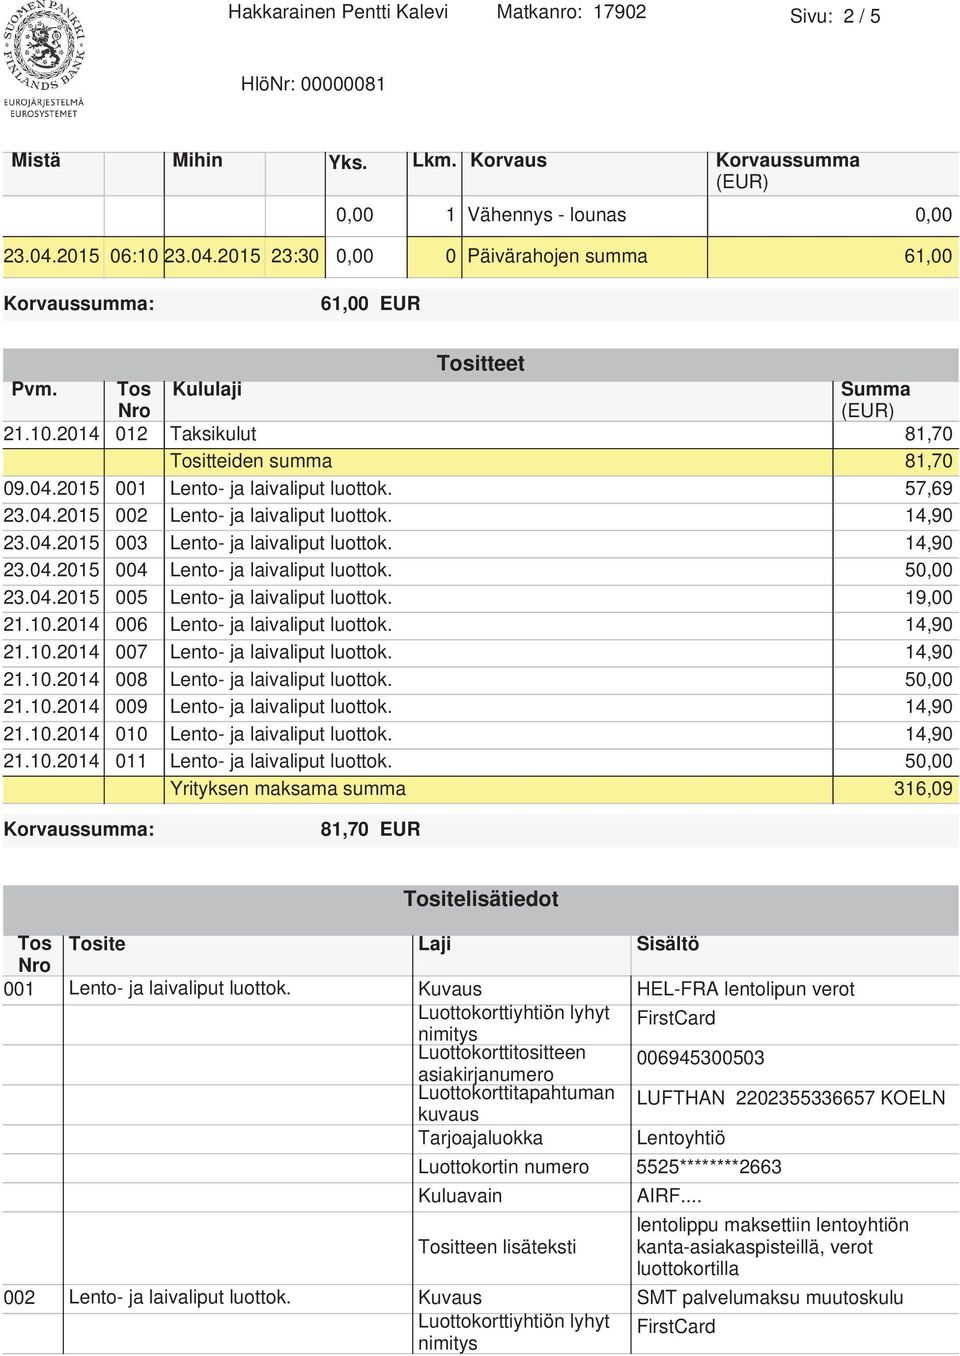Viewport: 960px width, 1356px height.
Task: Select LUFTHAN 2202355336657 KOELN text
Action: tap(790, 1098)
